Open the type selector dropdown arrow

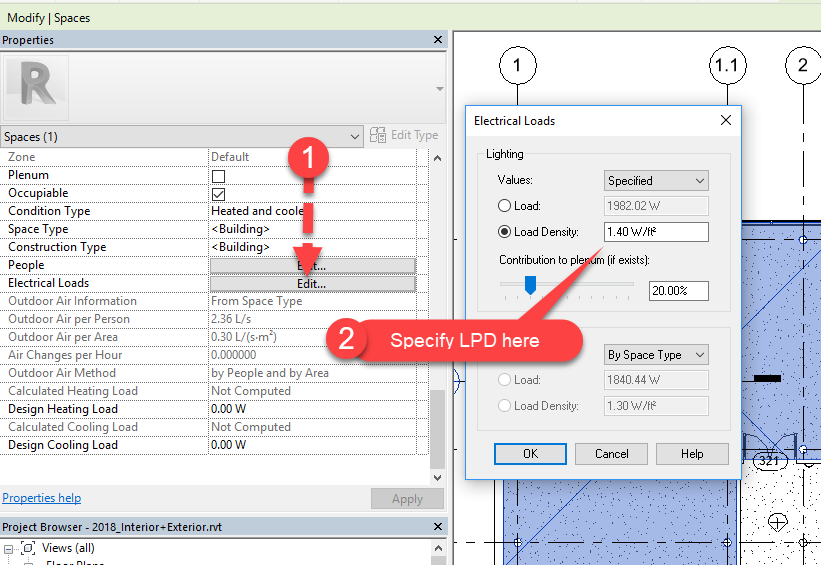pos(440,88)
